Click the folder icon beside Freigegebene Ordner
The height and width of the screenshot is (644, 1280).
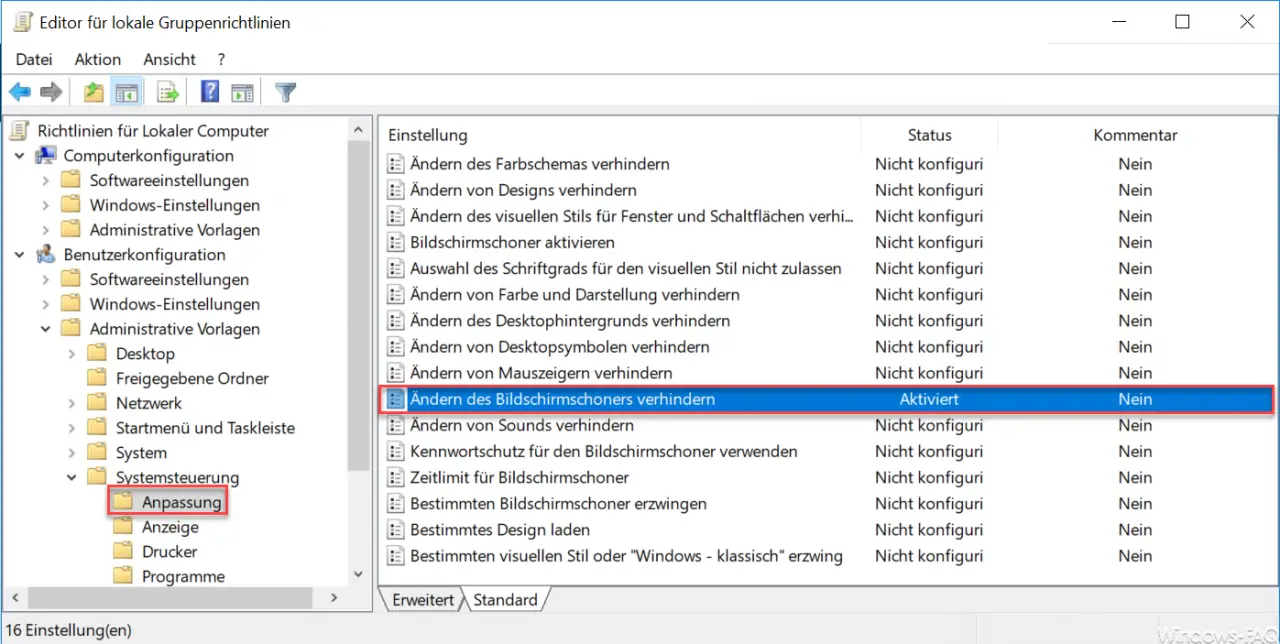97,378
